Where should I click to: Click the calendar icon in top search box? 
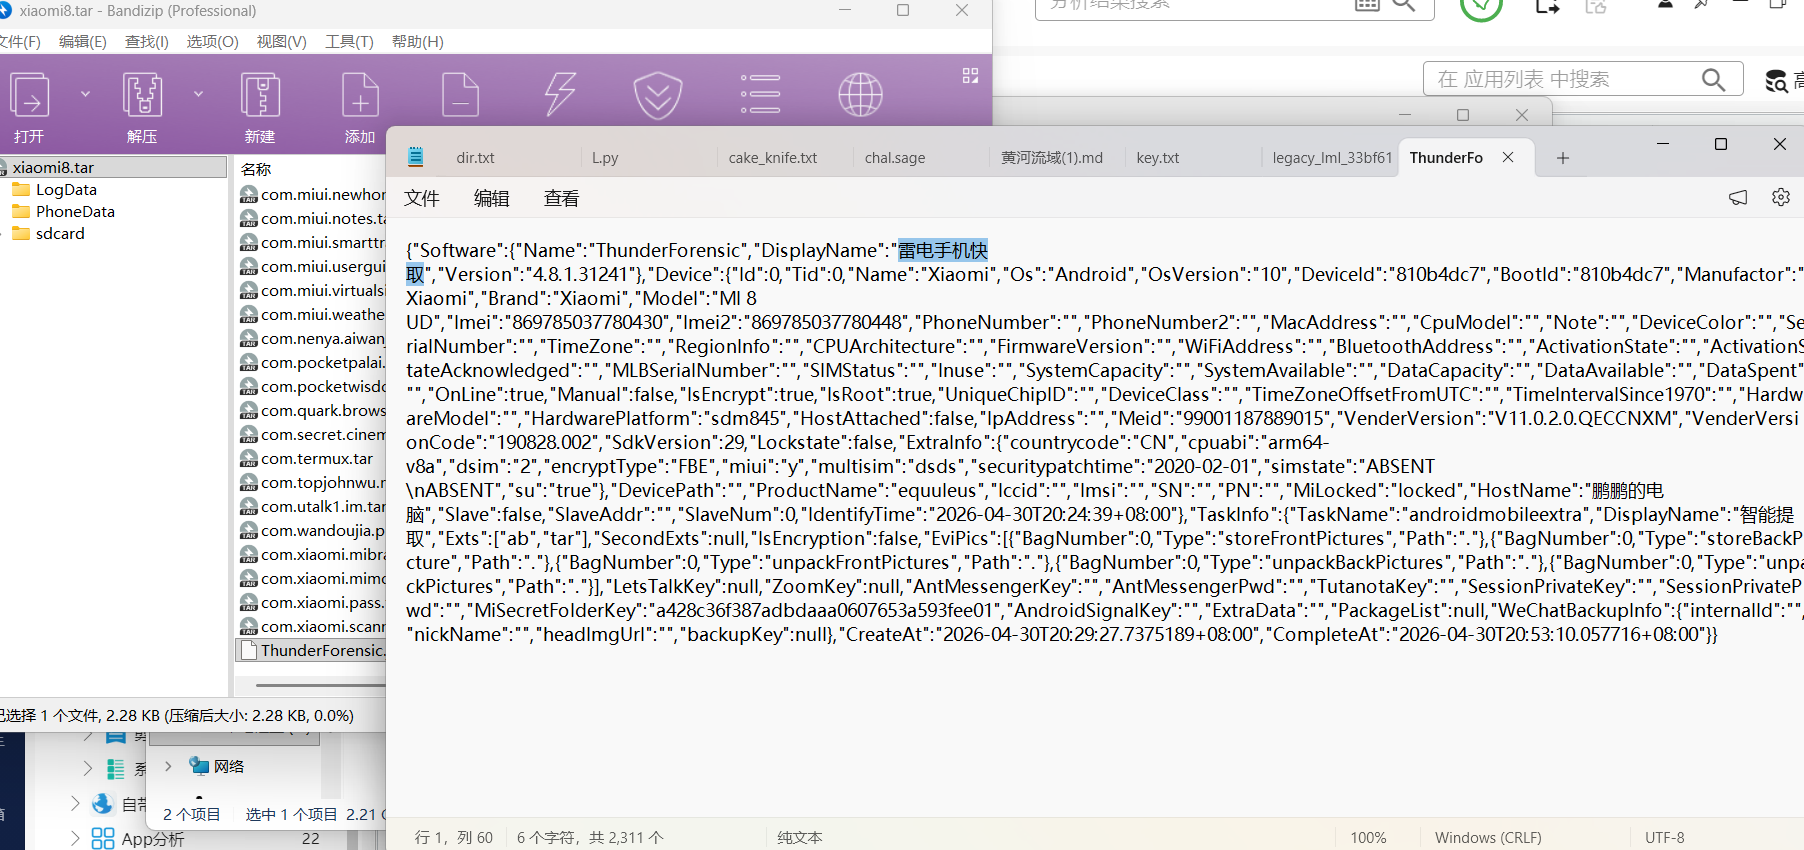click(x=1367, y=4)
